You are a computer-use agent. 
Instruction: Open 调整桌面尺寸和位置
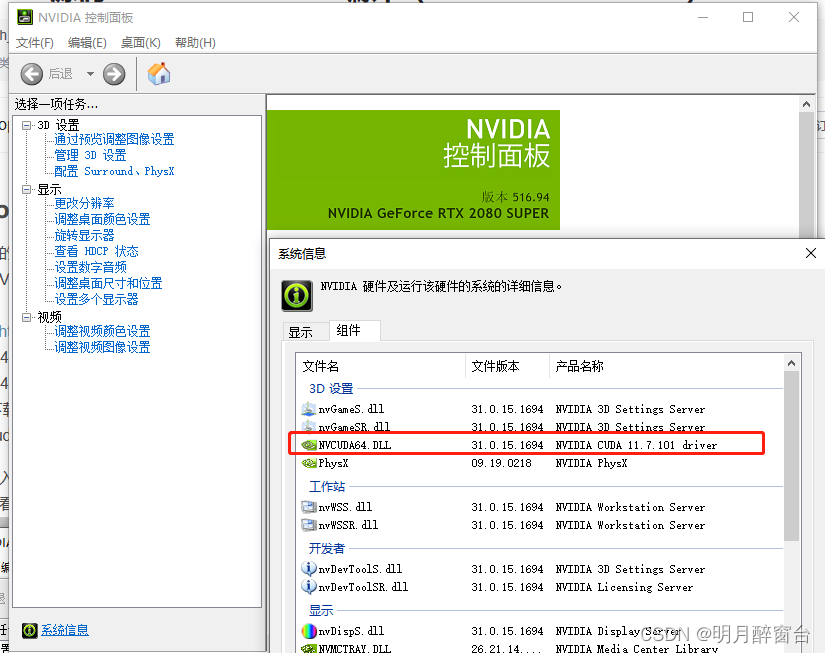pyautogui.click(x=108, y=284)
